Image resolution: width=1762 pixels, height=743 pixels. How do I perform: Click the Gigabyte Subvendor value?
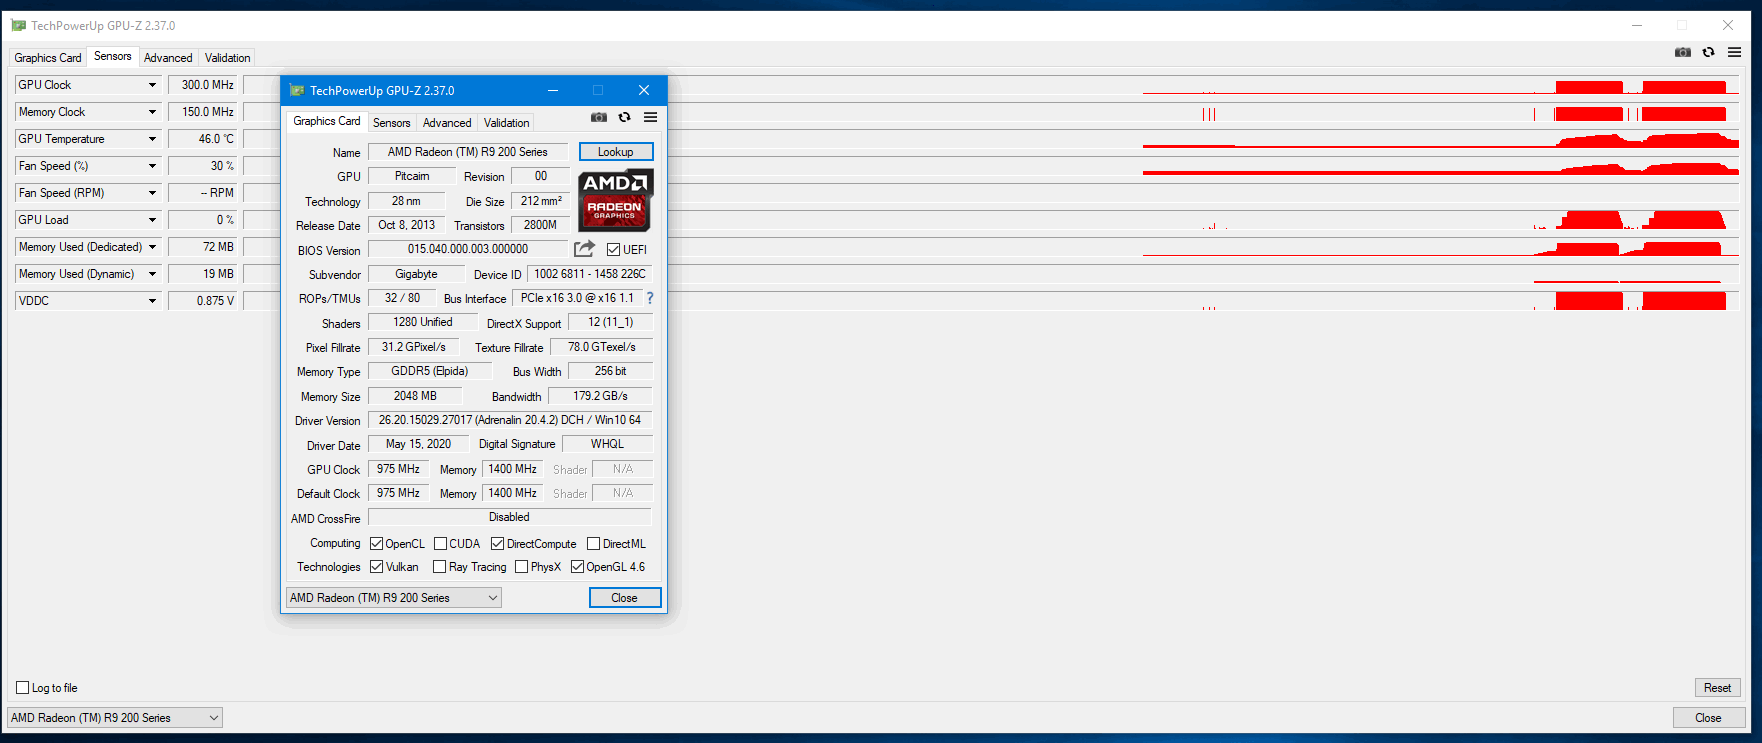pos(417,274)
